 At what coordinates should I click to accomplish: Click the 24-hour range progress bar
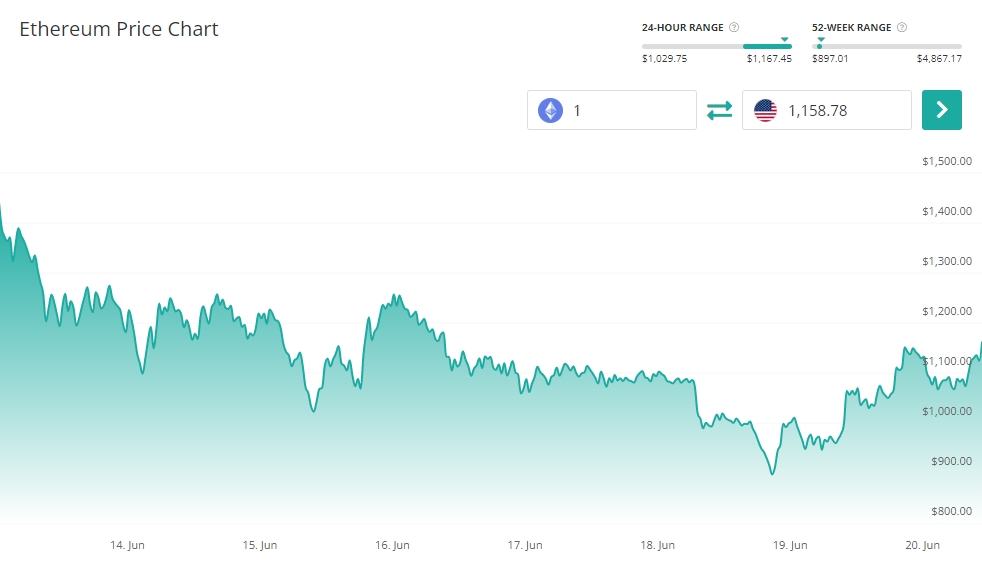pyautogui.click(x=717, y=46)
